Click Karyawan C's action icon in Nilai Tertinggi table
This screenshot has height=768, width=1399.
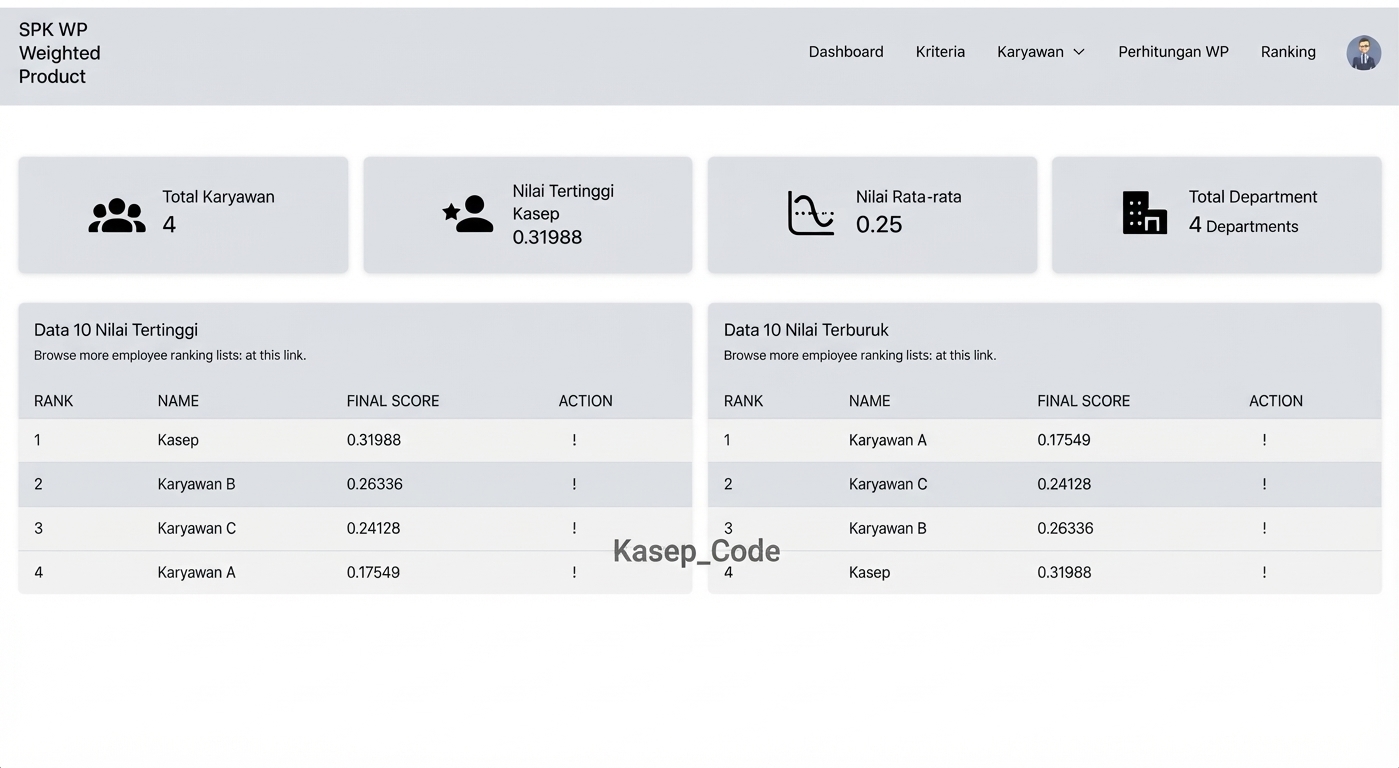click(574, 528)
